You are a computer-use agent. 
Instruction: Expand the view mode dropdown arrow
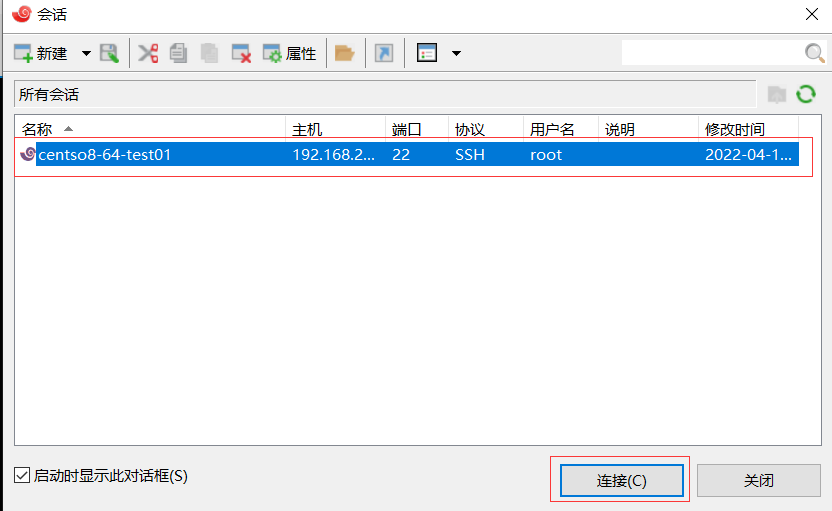[456, 53]
